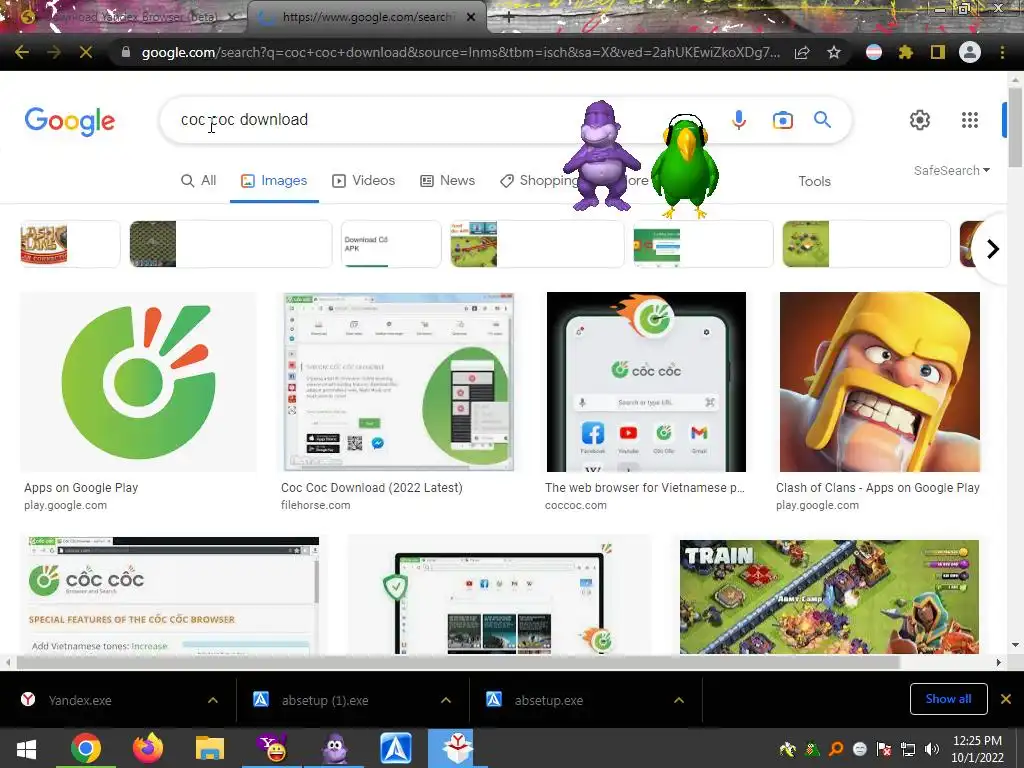This screenshot has width=1024, height=768.
Task: Open File Explorer from the taskbar
Action: point(210,748)
